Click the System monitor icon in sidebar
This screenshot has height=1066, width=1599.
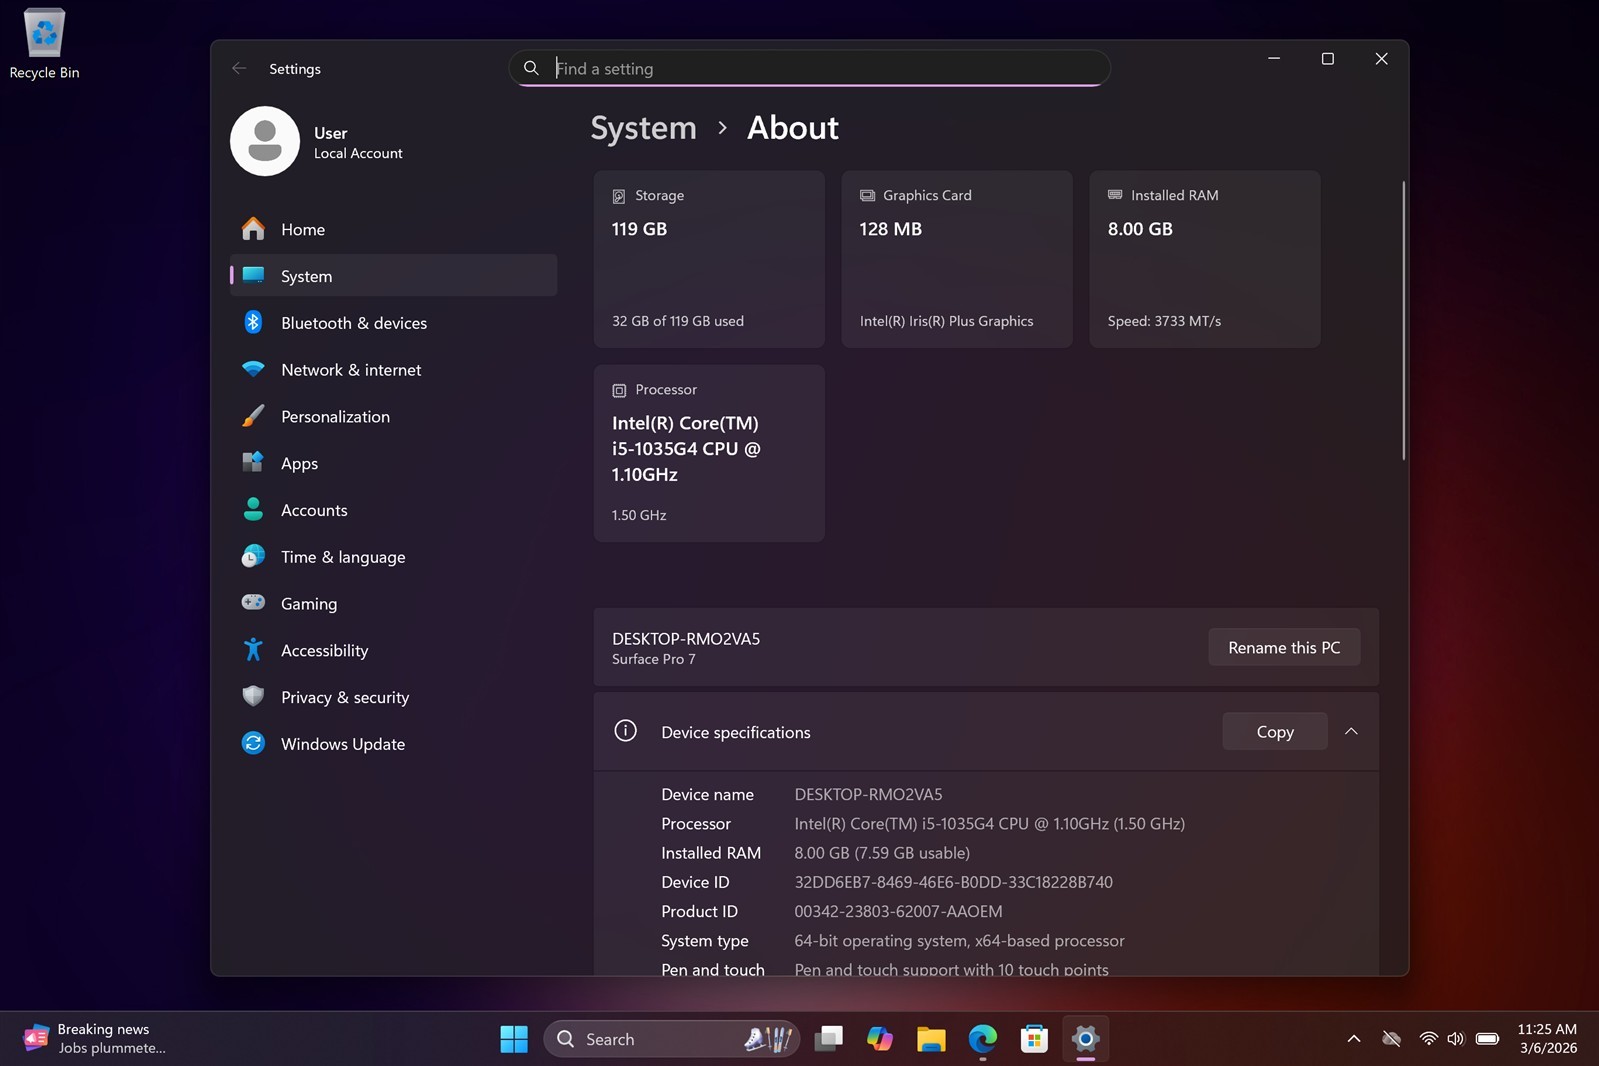pos(253,275)
